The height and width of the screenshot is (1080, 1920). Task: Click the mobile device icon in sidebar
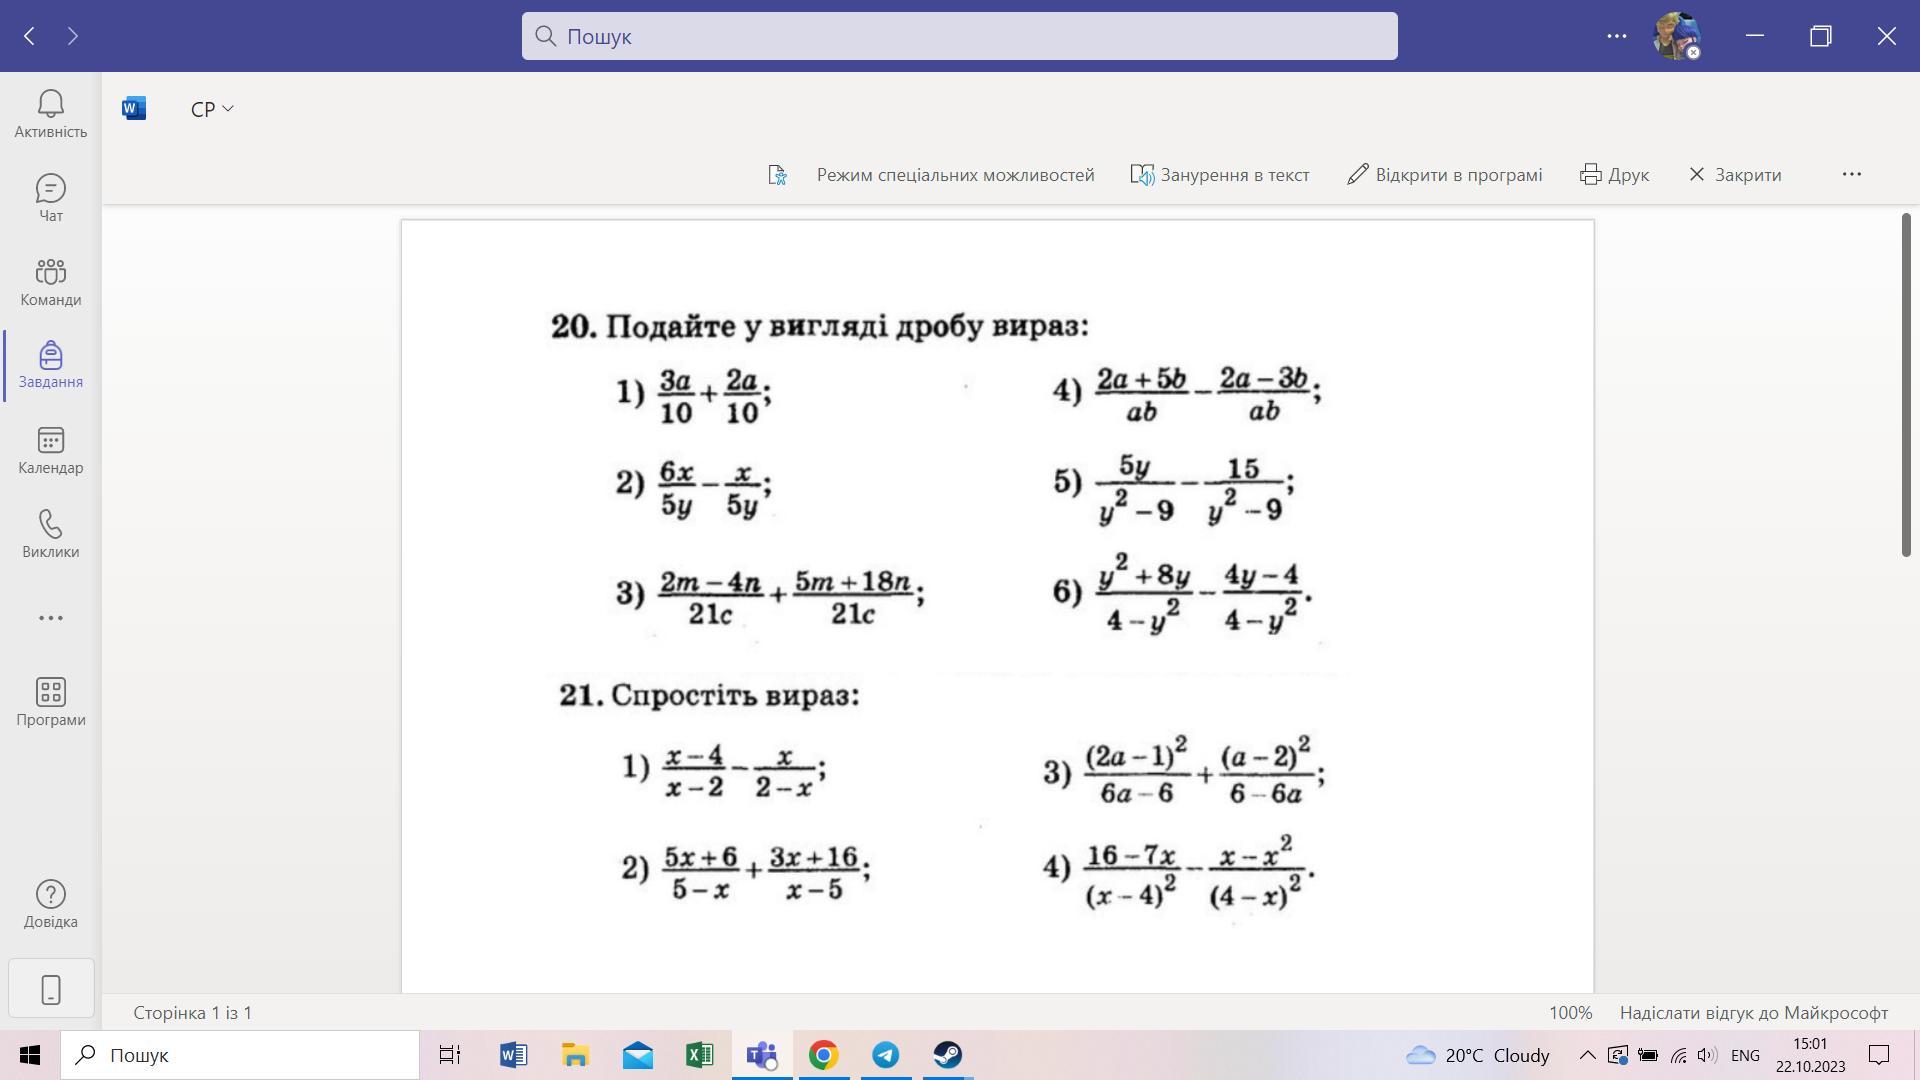tap(51, 989)
